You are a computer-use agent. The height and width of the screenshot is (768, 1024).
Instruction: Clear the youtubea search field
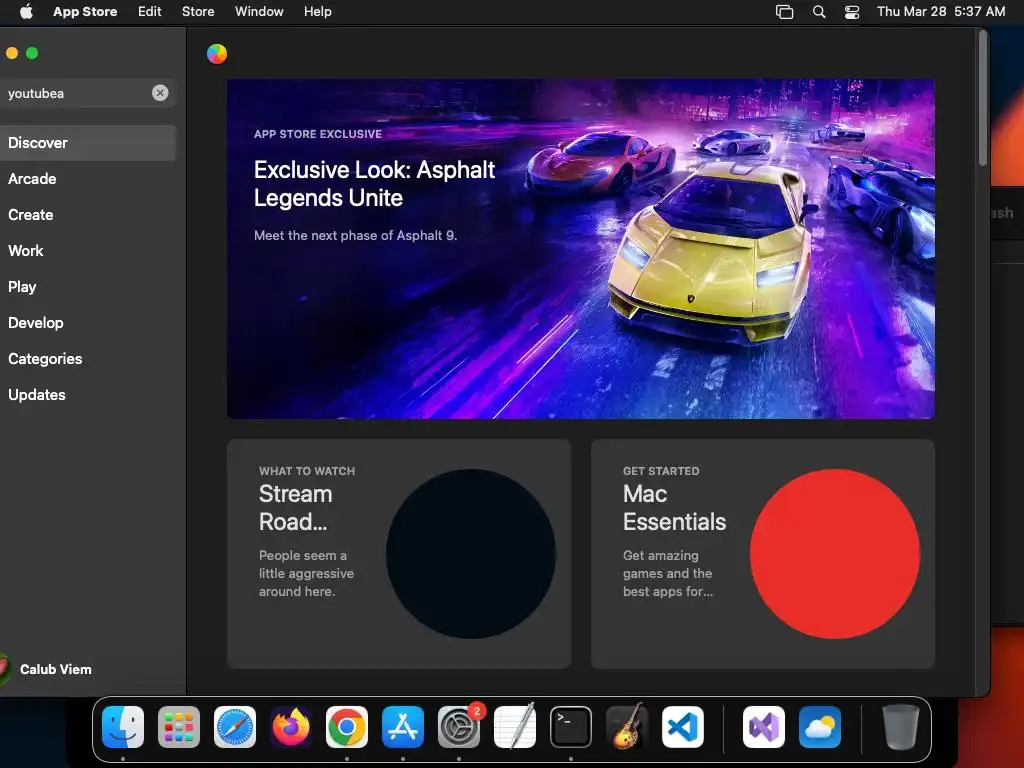[160, 93]
